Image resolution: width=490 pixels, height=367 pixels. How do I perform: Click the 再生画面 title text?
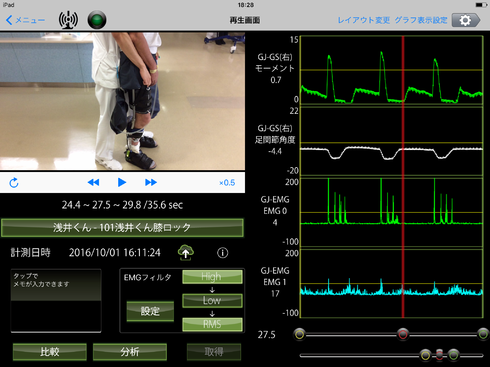coord(245,20)
